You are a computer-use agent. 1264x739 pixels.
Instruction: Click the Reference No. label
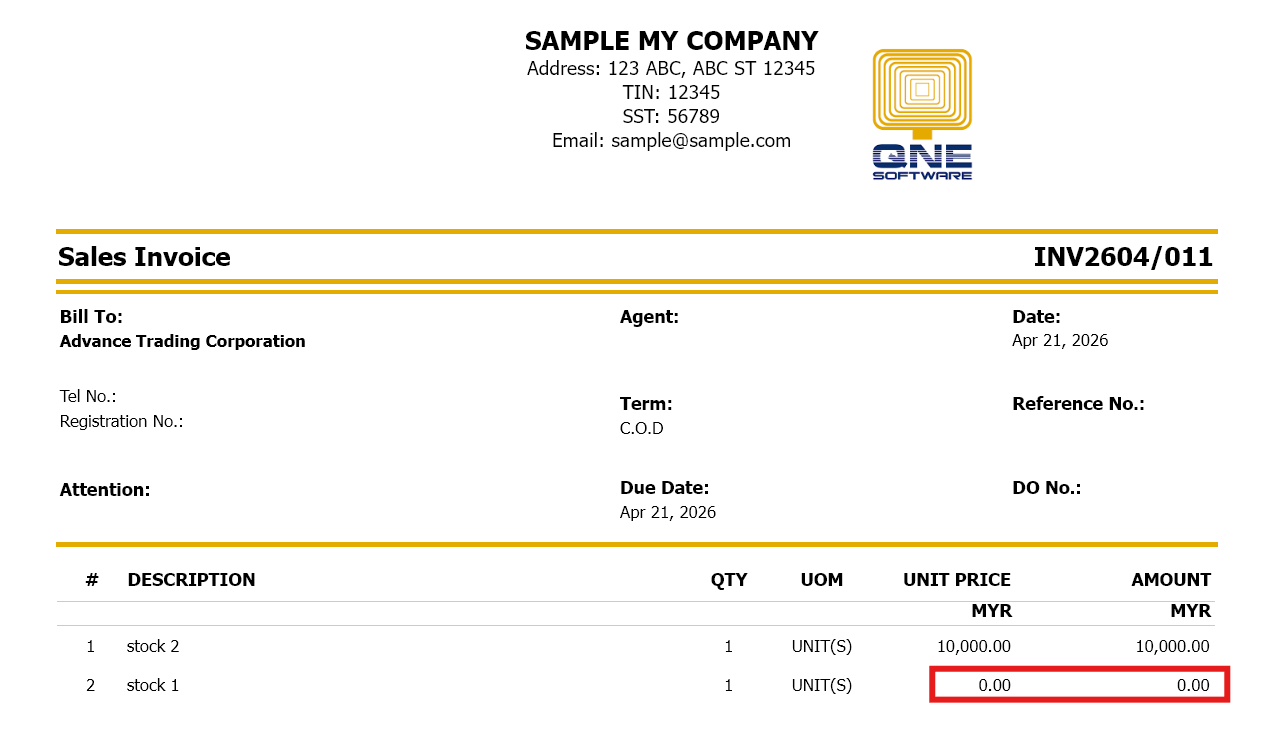click(x=1078, y=404)
